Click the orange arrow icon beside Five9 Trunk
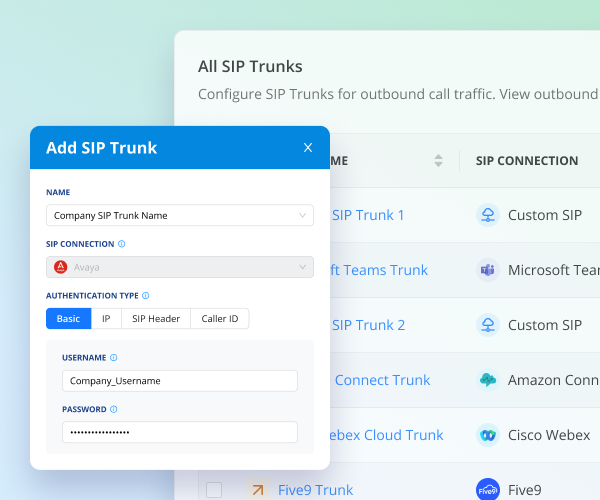The image size is (600, 500). pos(258,490)
